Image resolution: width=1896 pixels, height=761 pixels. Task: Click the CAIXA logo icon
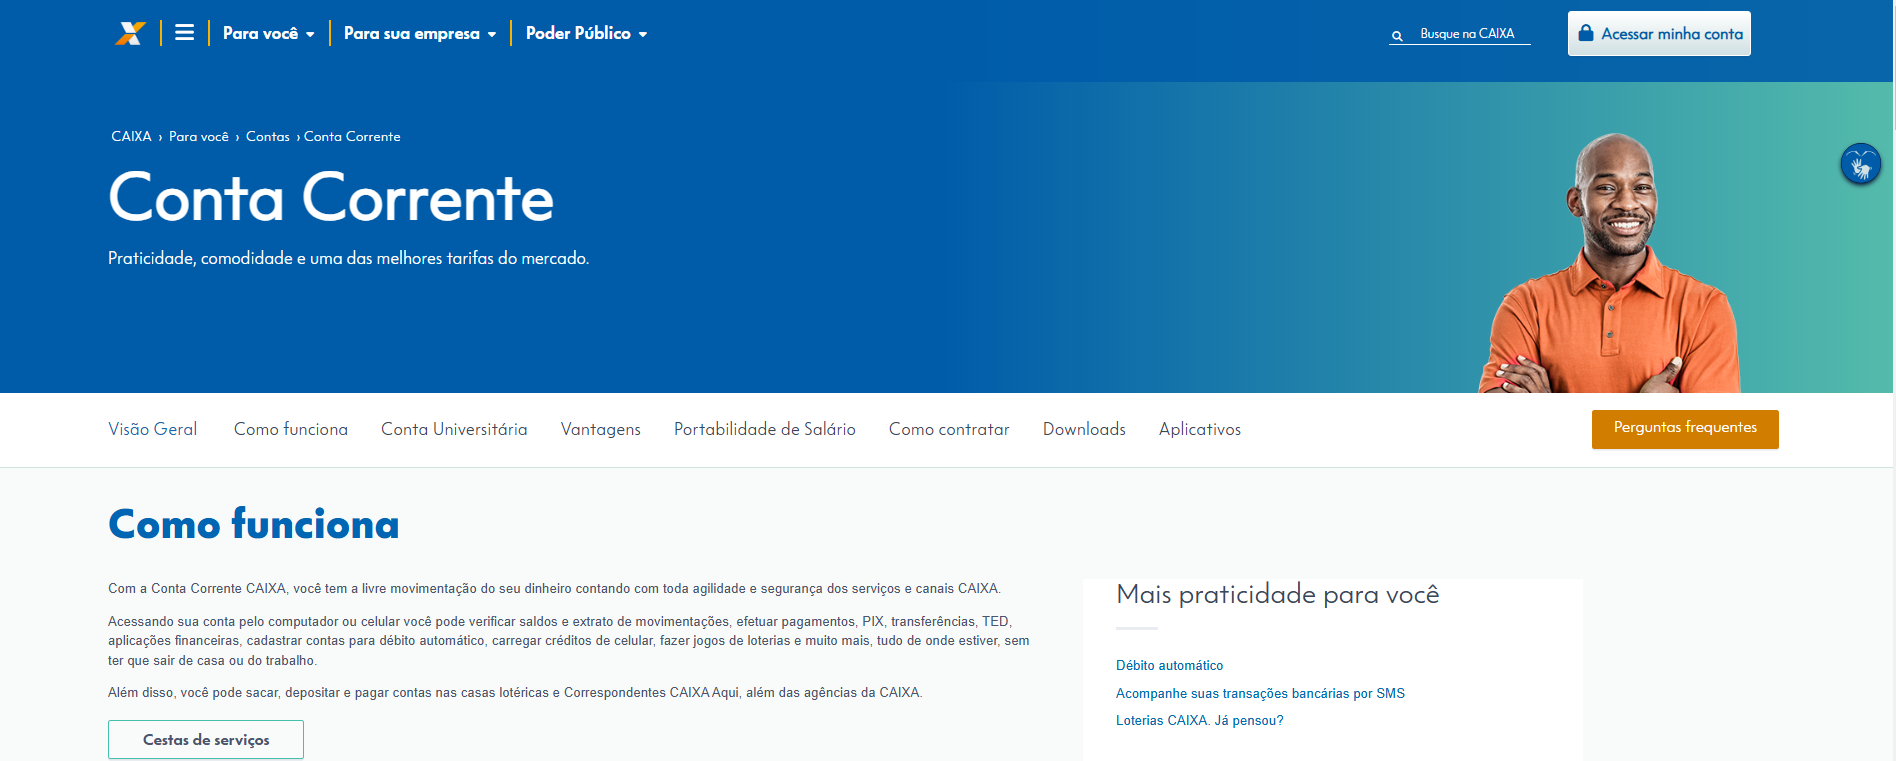(130, 34)
